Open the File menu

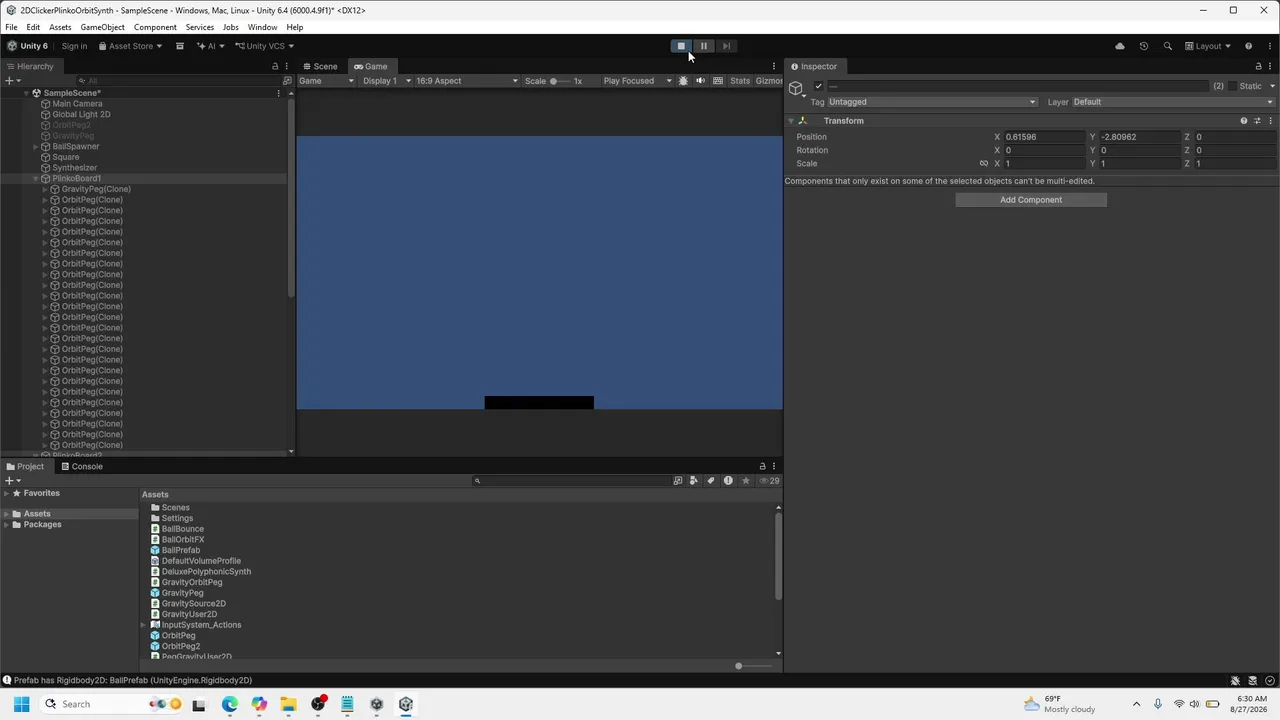[11, 27]
